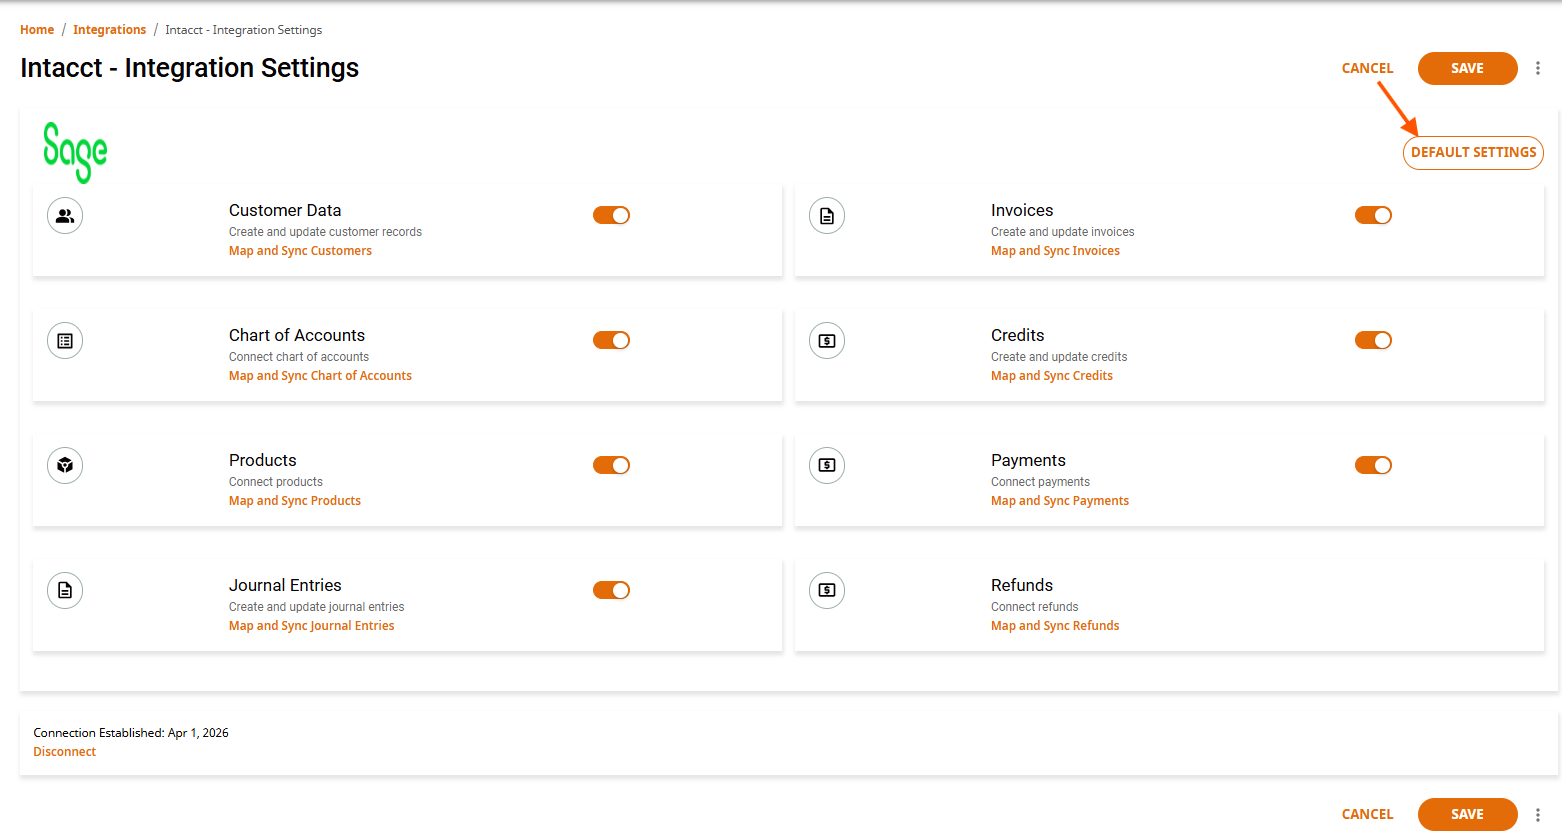Image resolution: width=1562 pixels, height=840 pixels.
Task: Click the Journal Entries document icon
Action: (65, 590)
